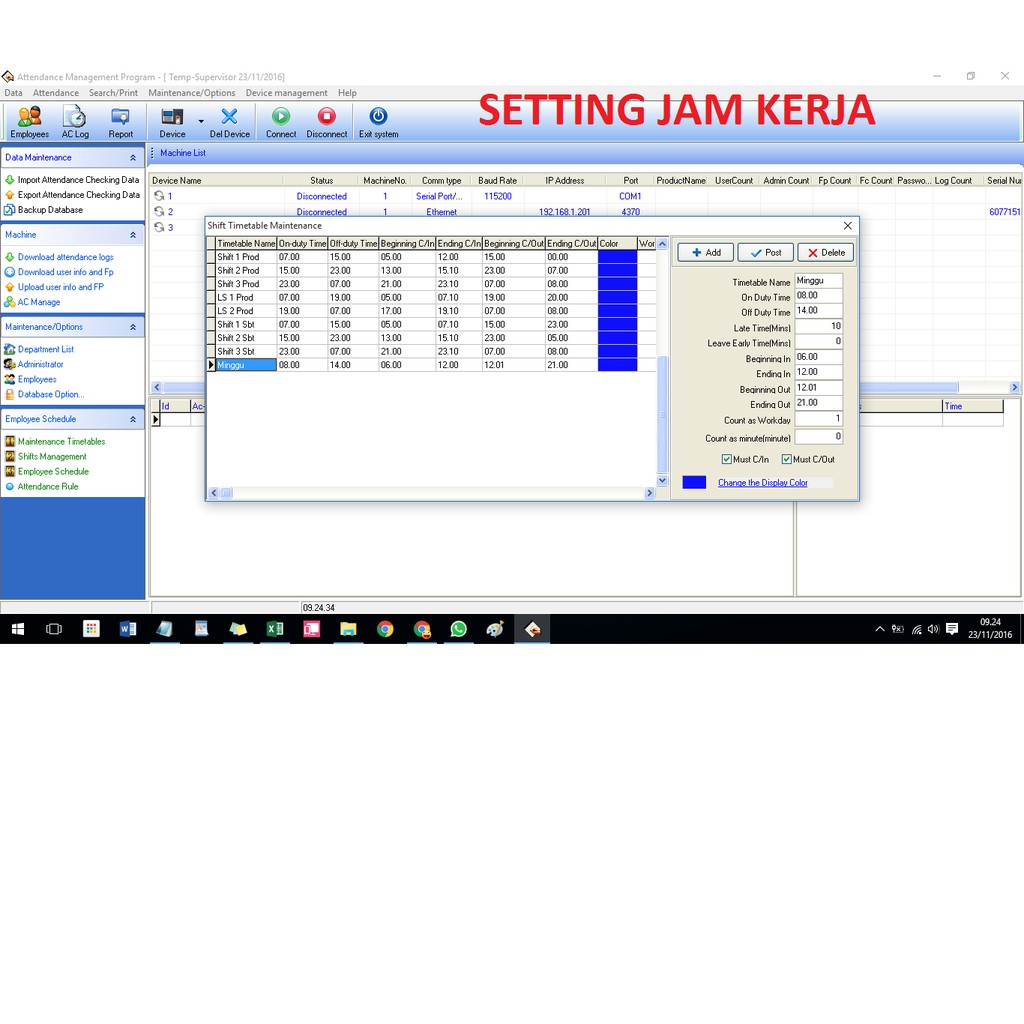
Task: Open Chrome from the Windows taskbar
Action: 385,629
